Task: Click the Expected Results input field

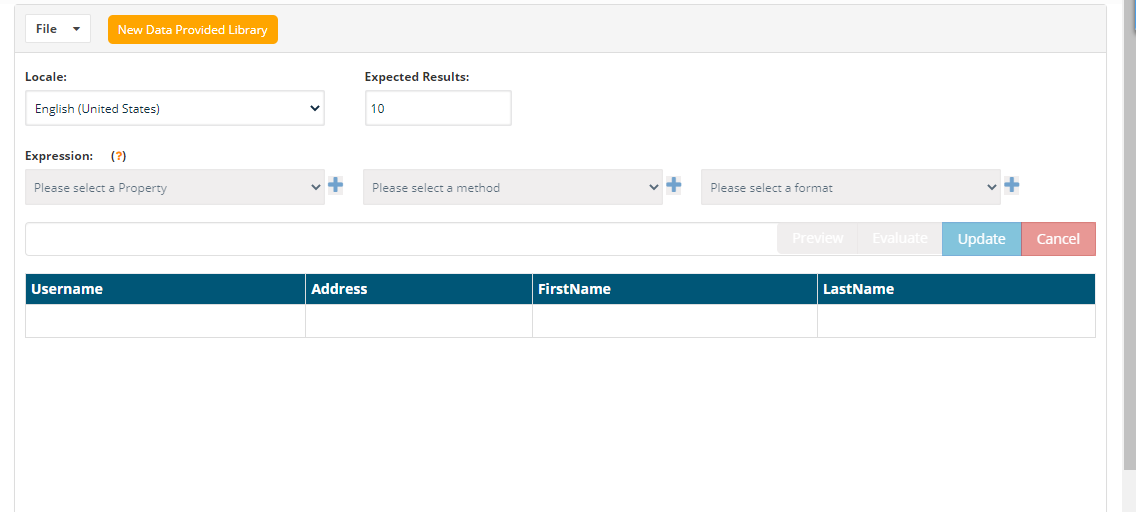Action: point(438,108)
